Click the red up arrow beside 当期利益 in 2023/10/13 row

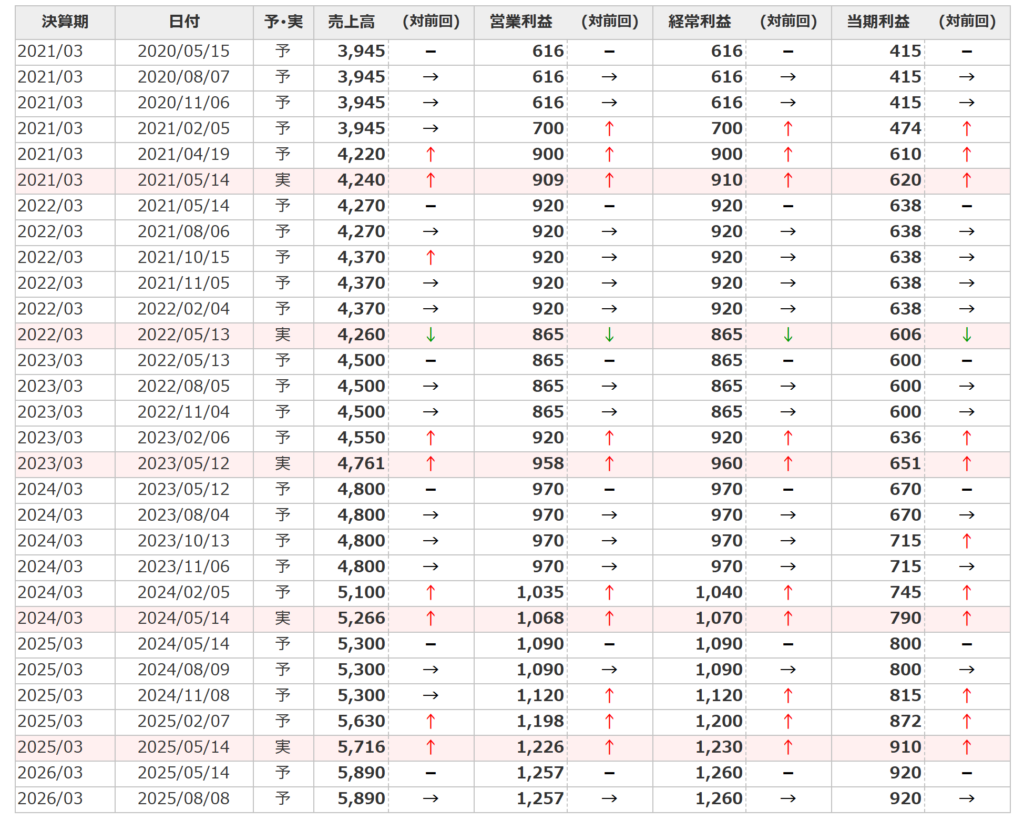[x=966, y=541]
